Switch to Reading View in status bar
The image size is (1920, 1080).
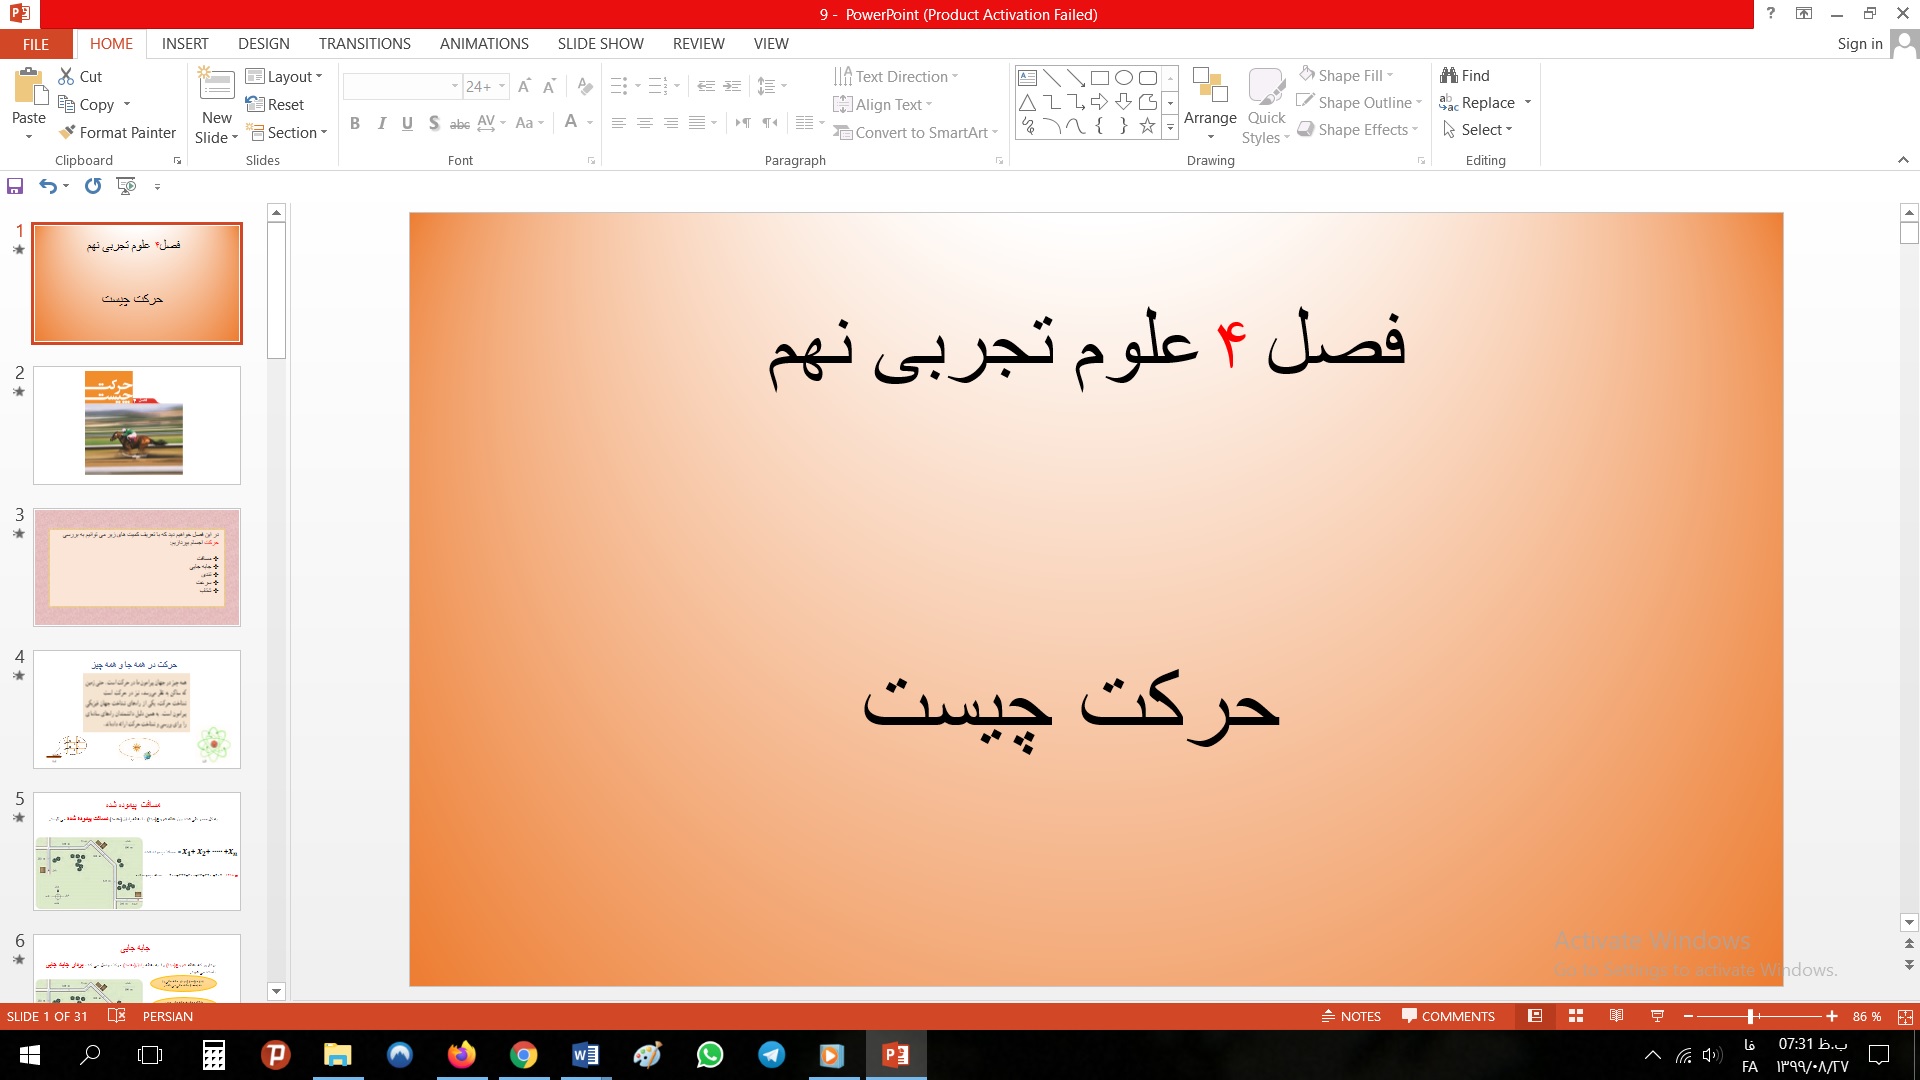point(1616,1016)
